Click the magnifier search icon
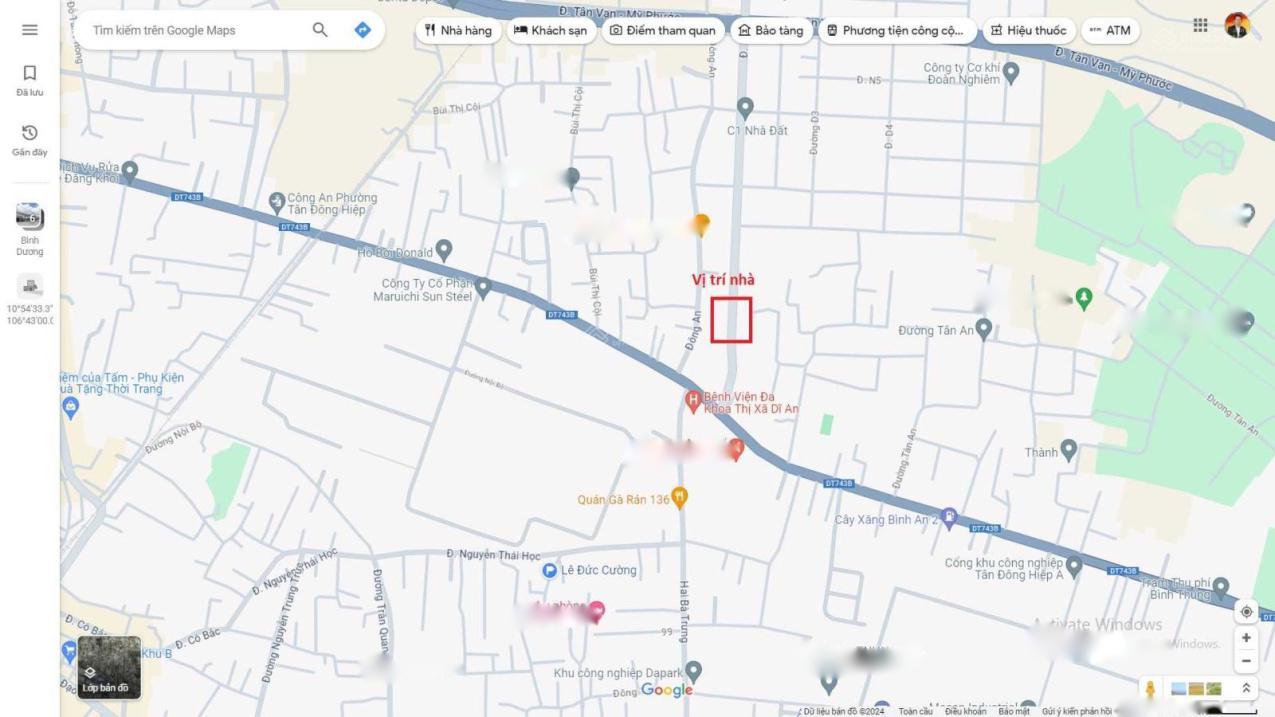 (320, 30)
